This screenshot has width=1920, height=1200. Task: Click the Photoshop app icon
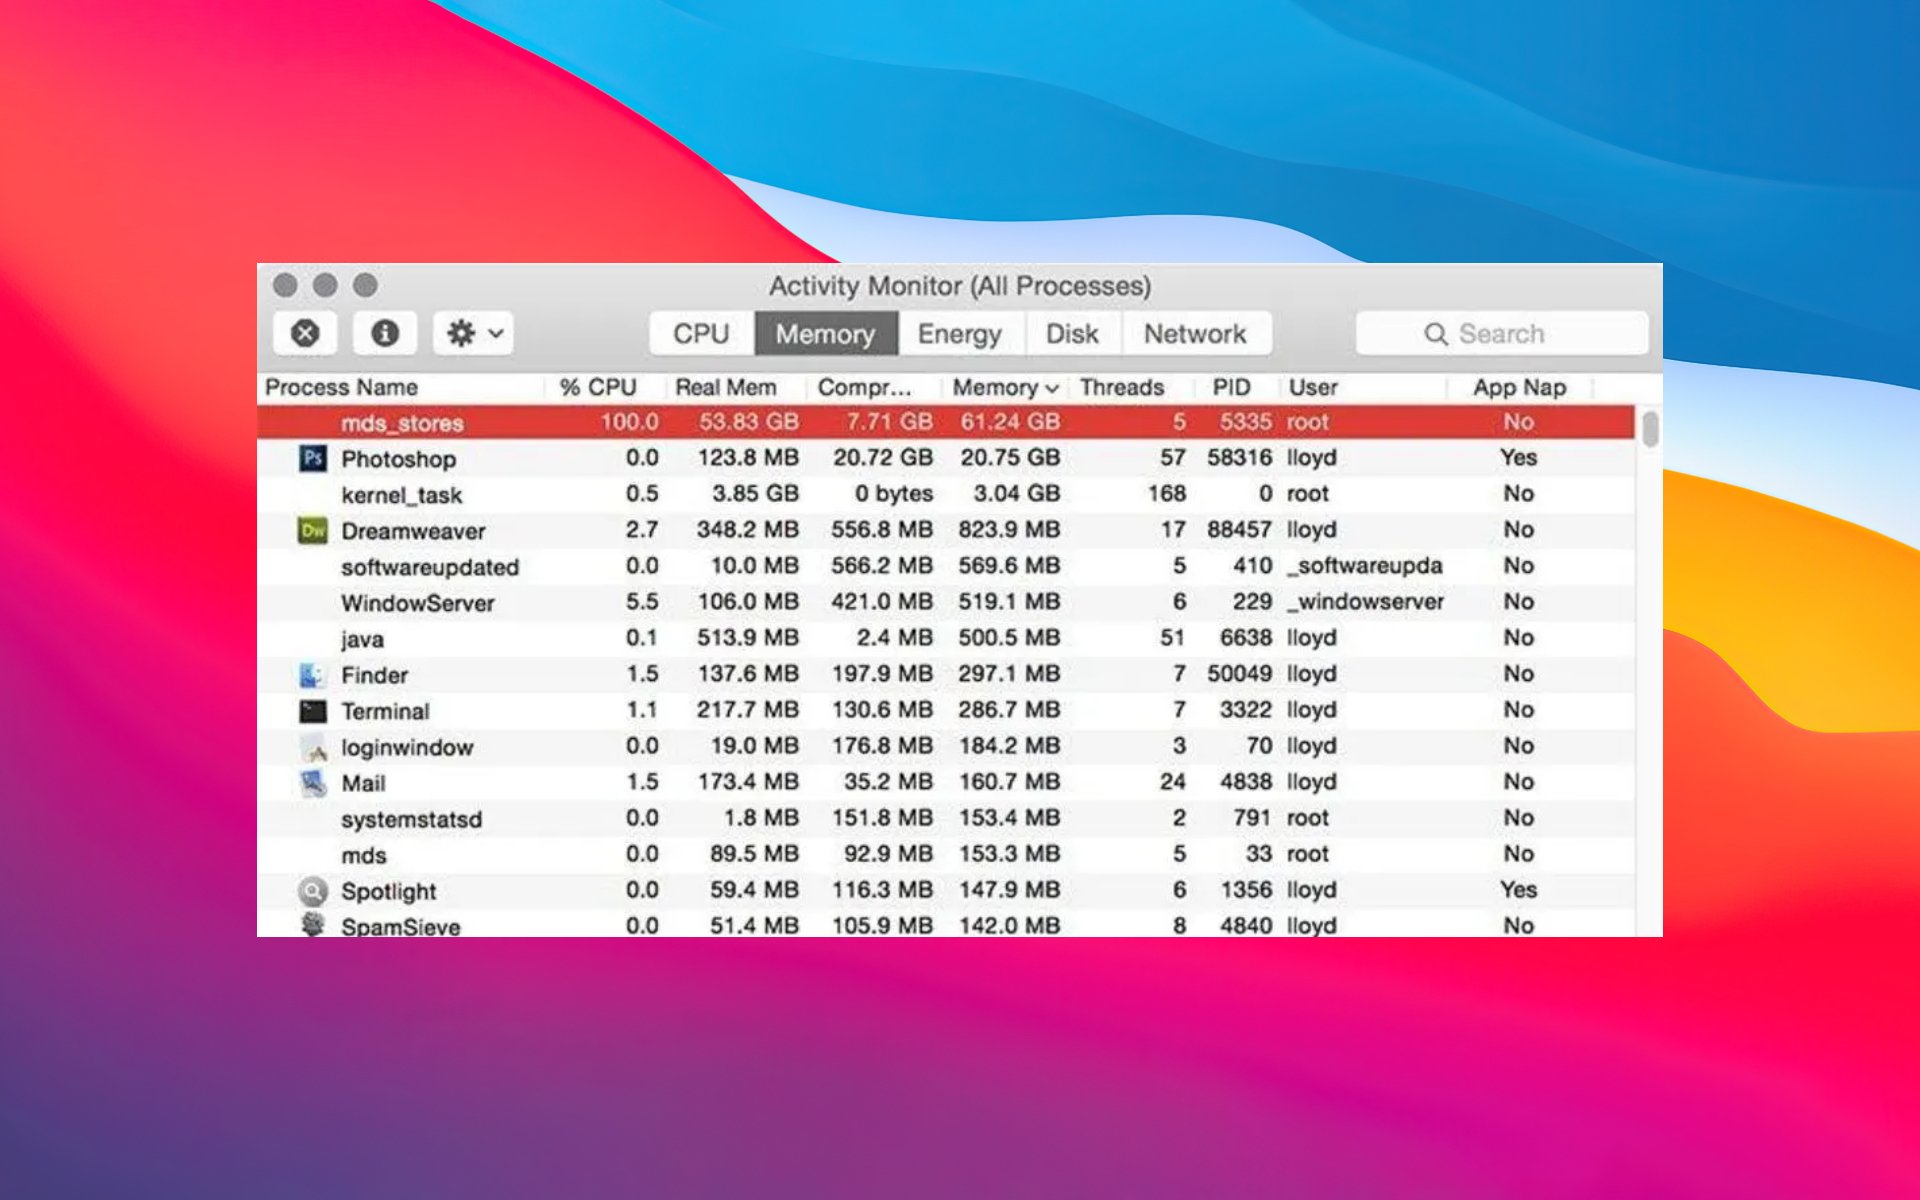tap(313, 458)
